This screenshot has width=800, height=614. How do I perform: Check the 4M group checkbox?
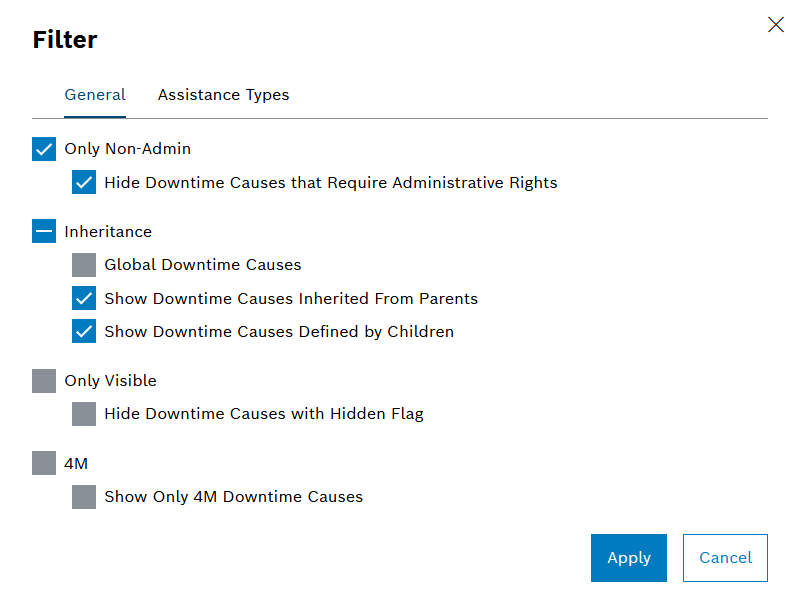[44, 463]
